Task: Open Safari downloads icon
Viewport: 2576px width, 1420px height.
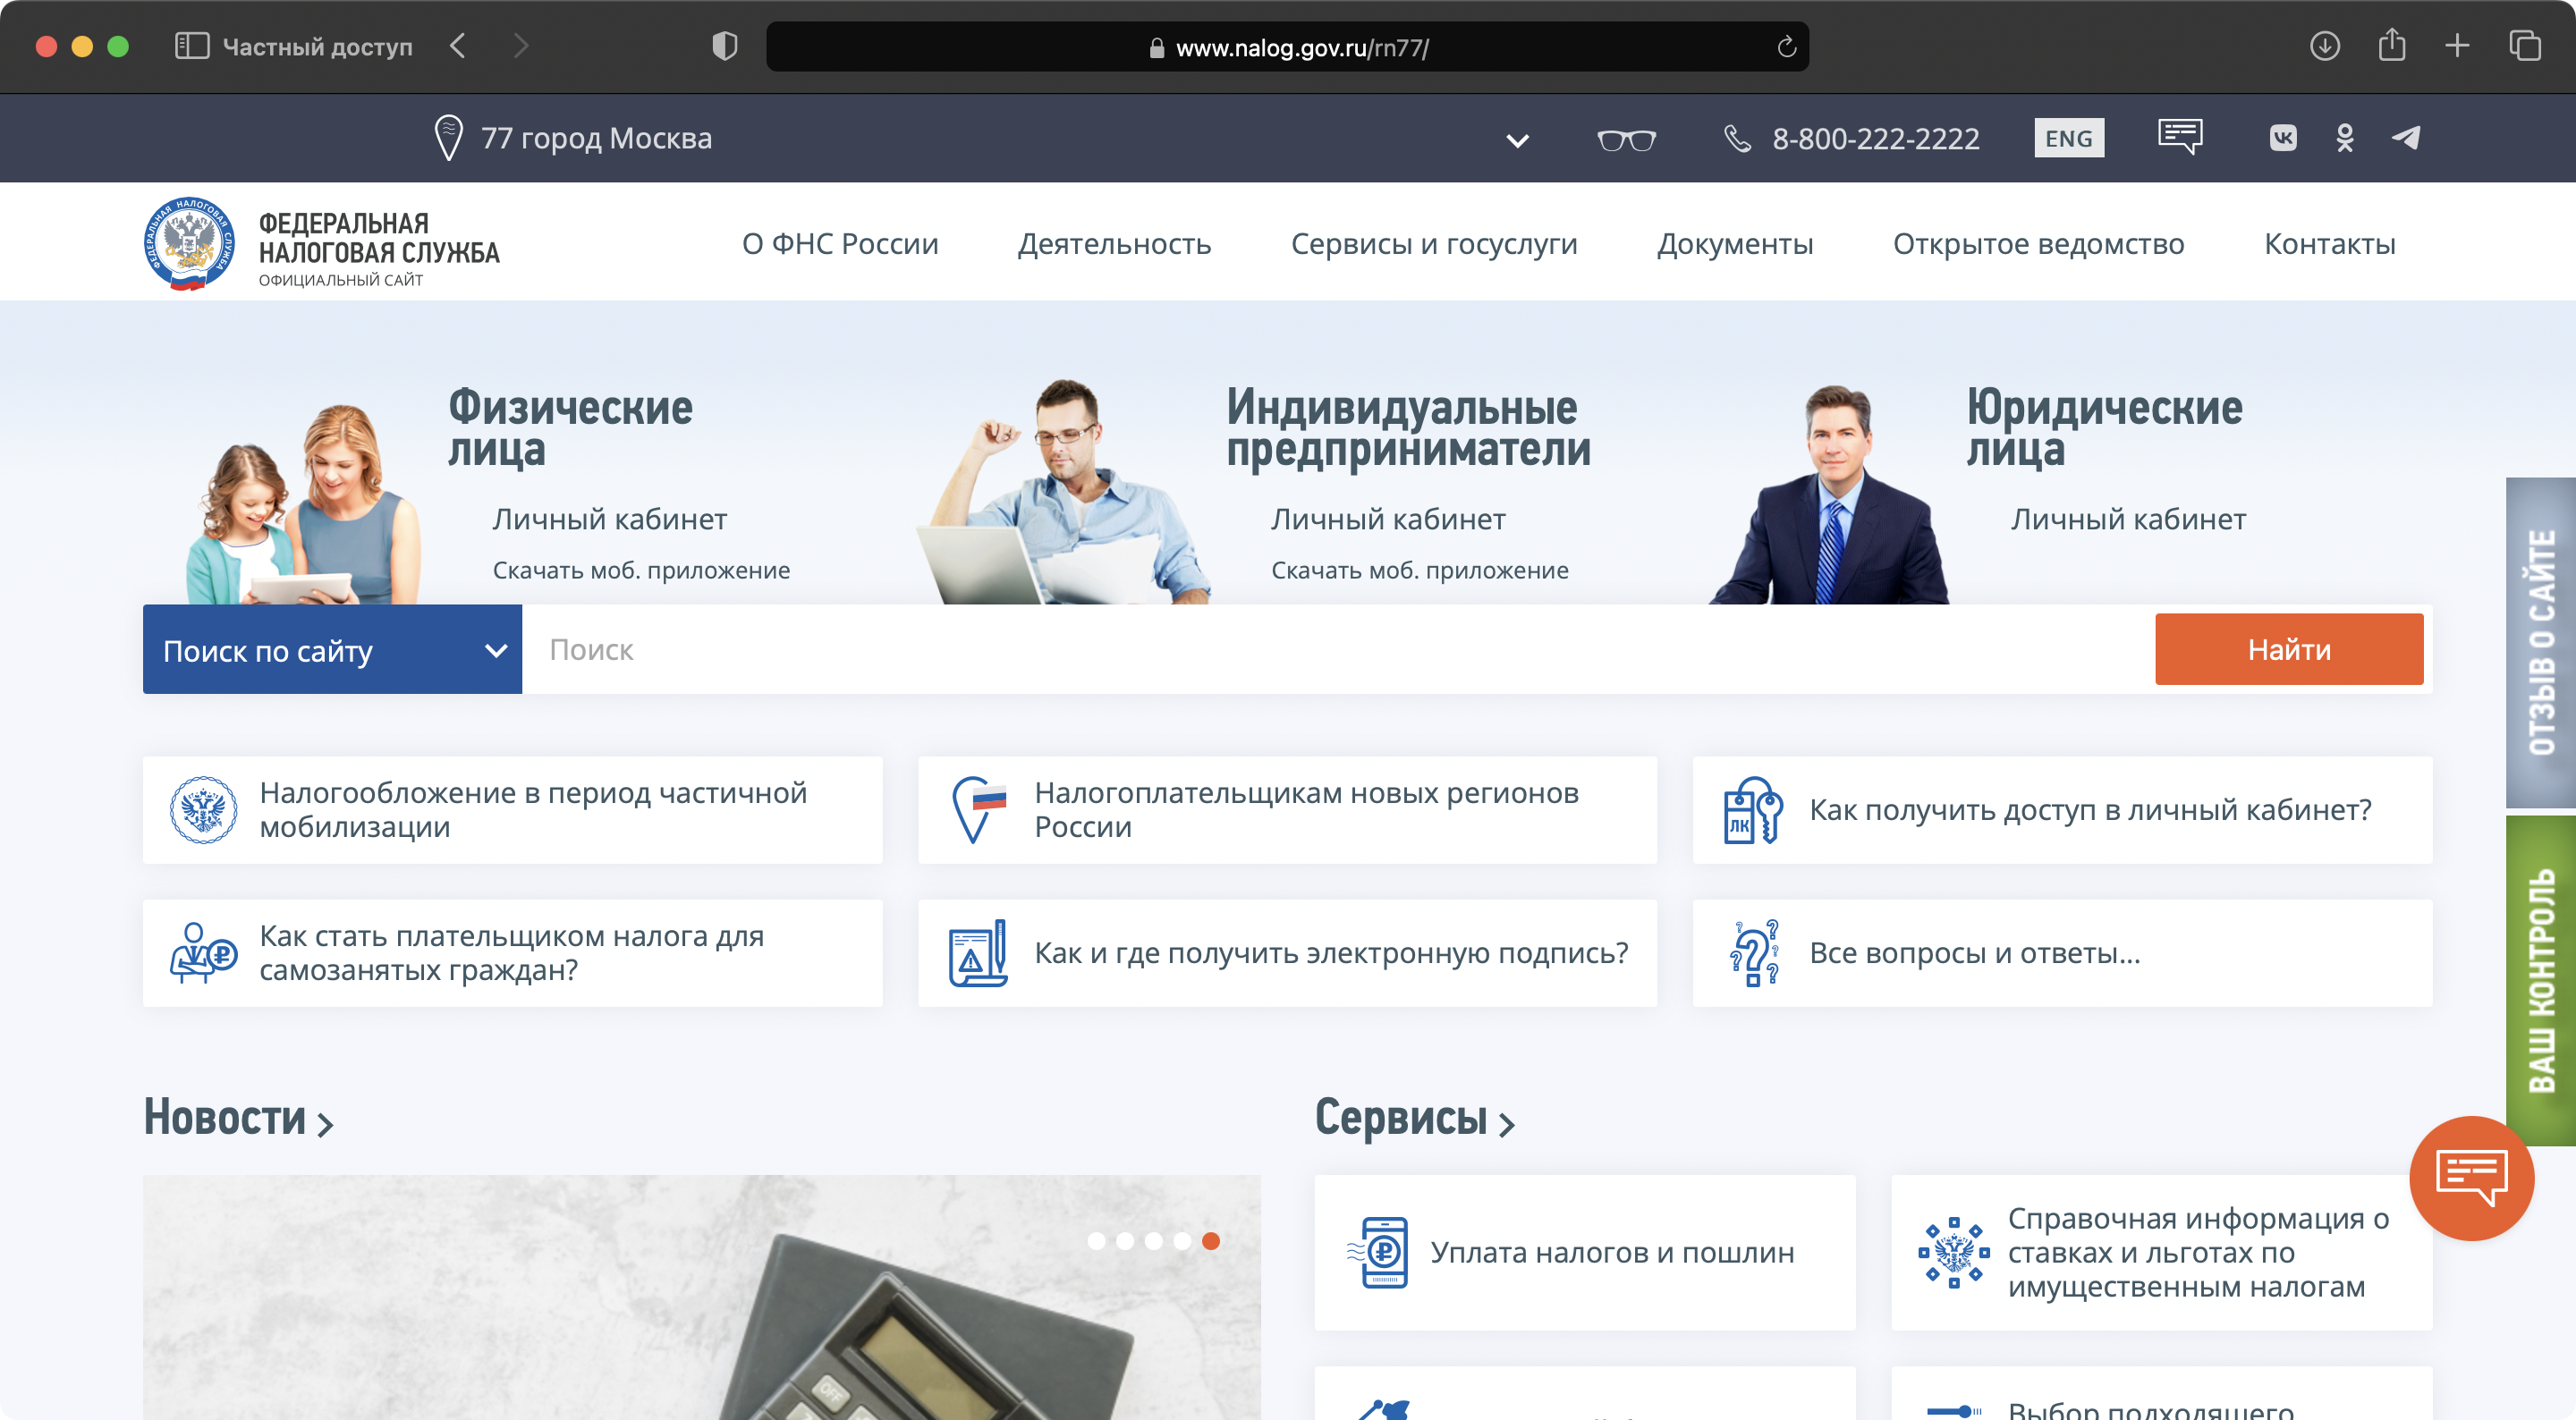Action: (x=2324, y=46)
